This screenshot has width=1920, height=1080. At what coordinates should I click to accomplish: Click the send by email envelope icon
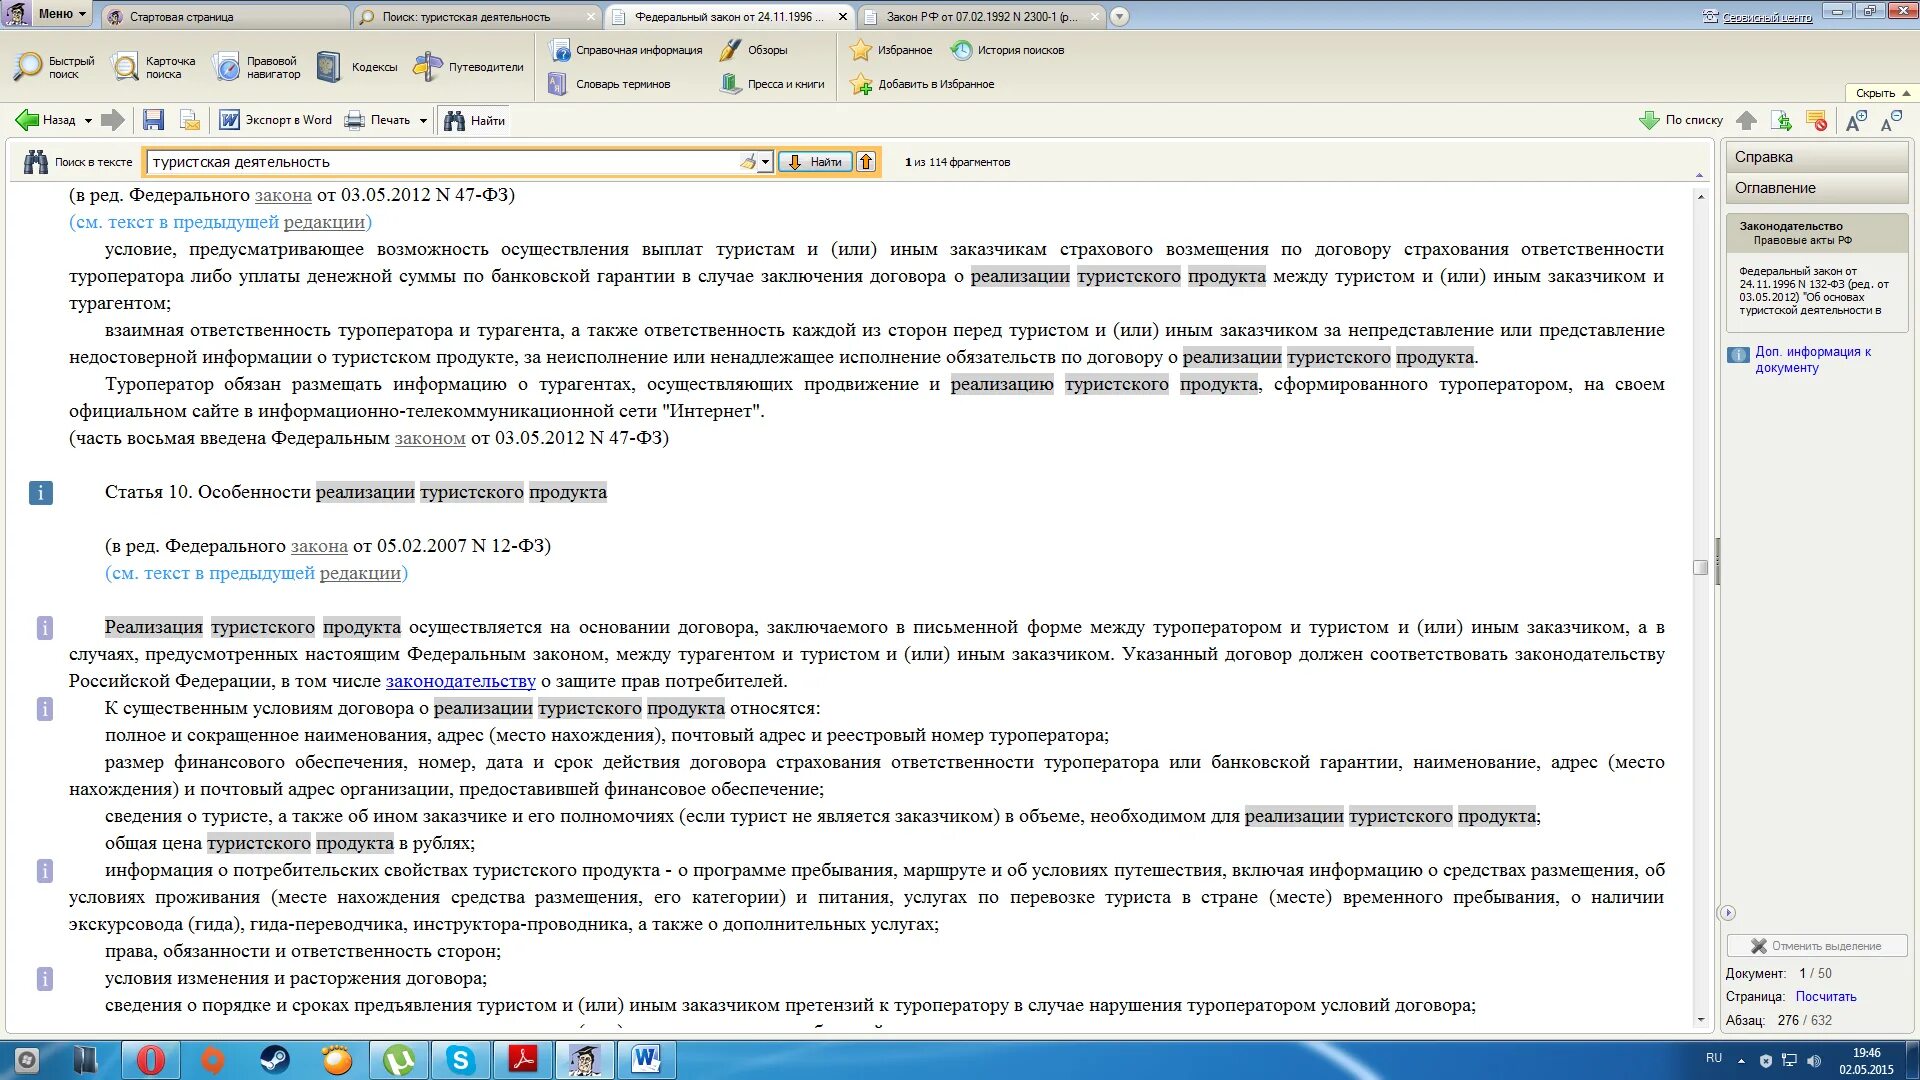tap(190, 120)
